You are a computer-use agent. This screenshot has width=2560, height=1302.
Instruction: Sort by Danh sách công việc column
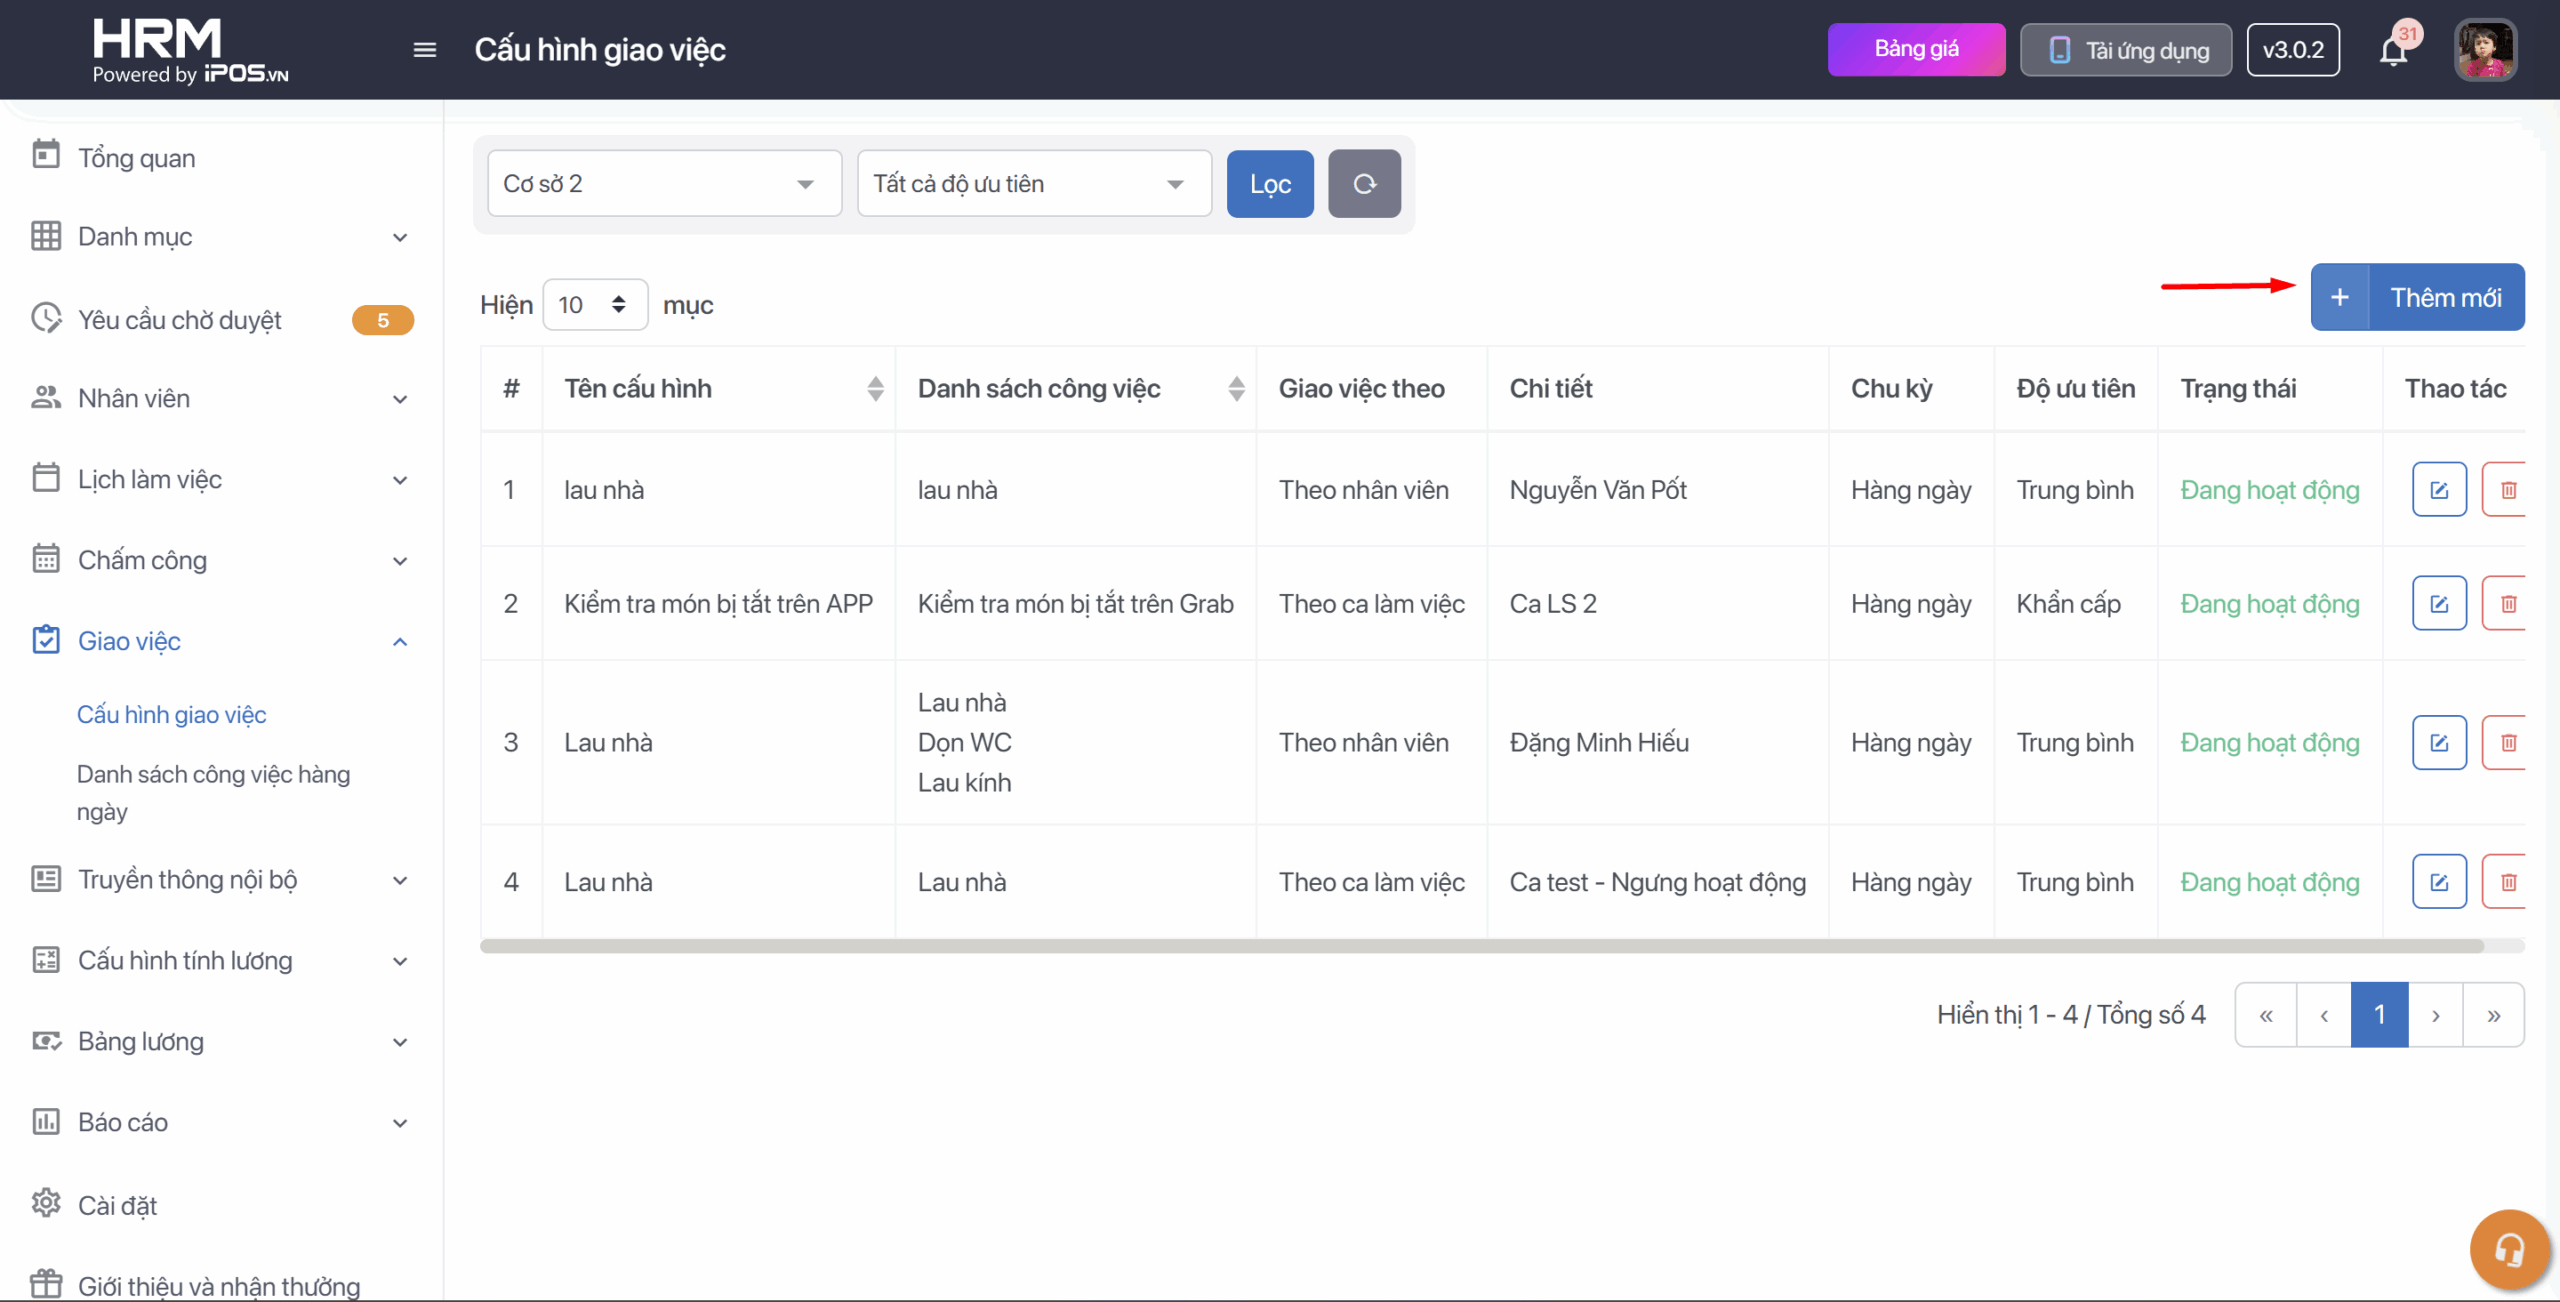pos(1236,389)
